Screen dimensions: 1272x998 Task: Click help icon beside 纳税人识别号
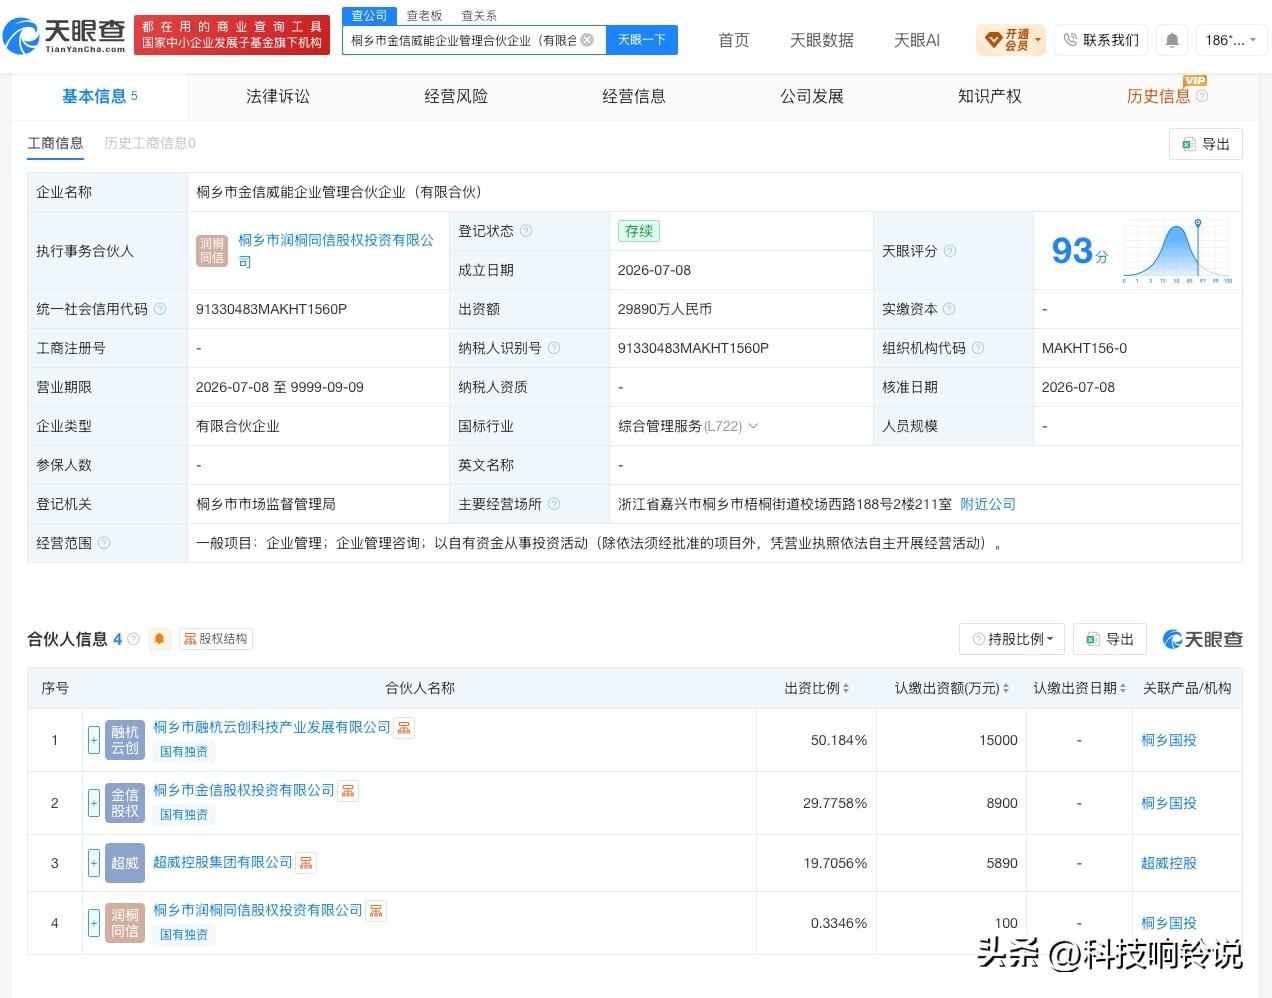click(x=554, y=348)
